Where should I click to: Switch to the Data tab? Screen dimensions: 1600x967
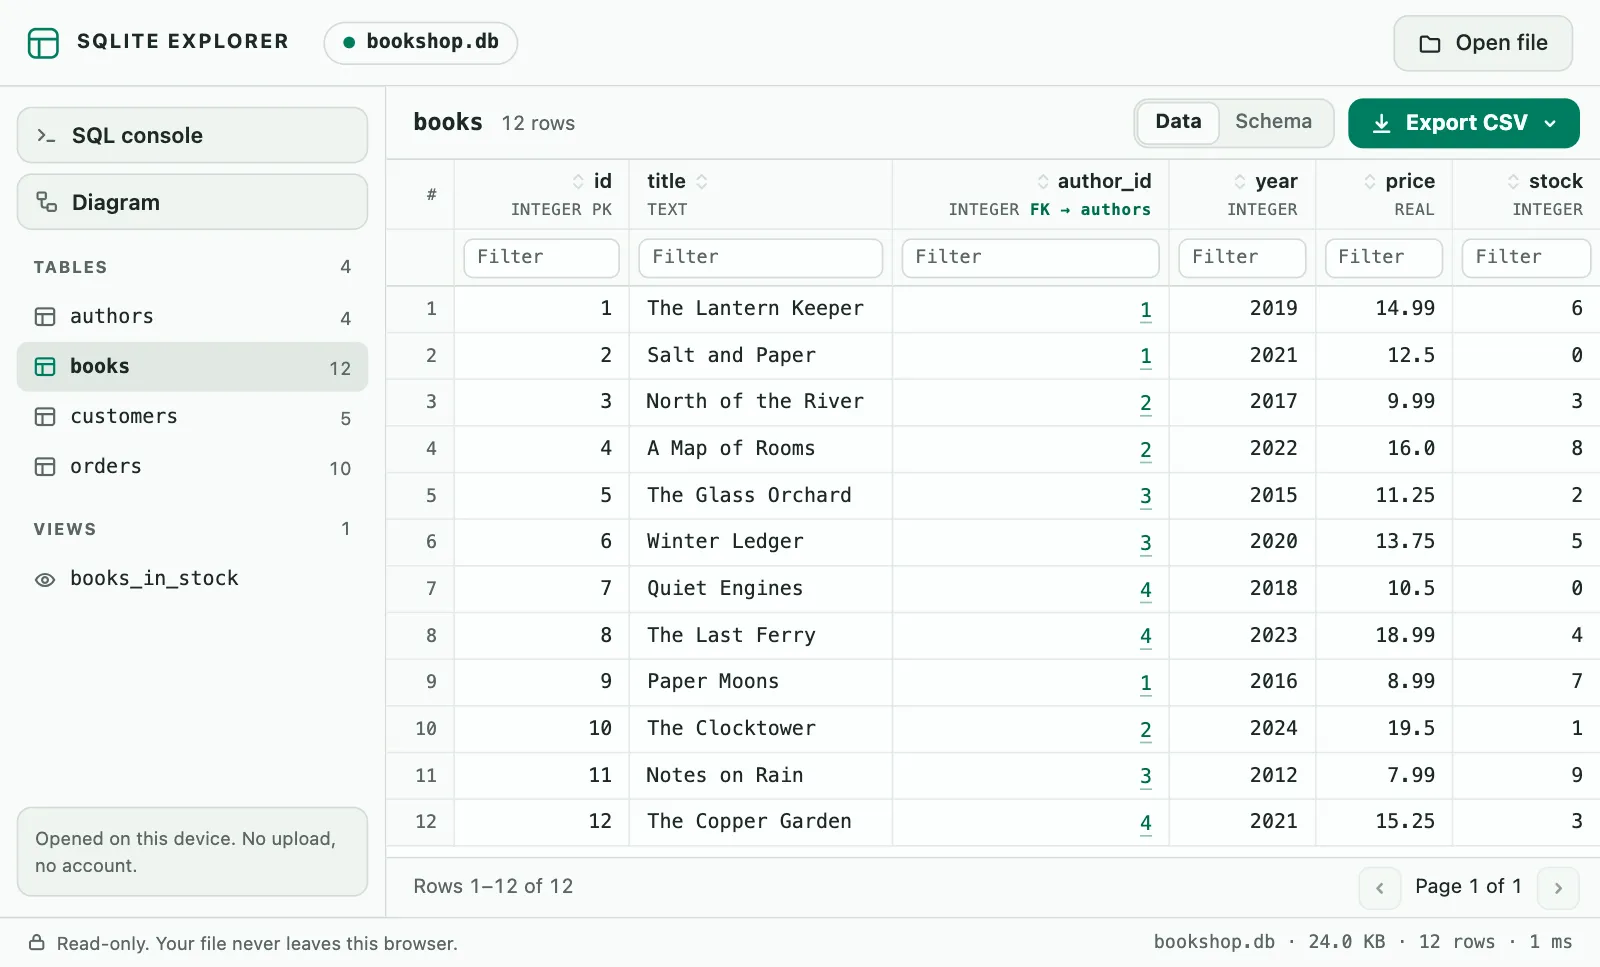pos(1178,122)
